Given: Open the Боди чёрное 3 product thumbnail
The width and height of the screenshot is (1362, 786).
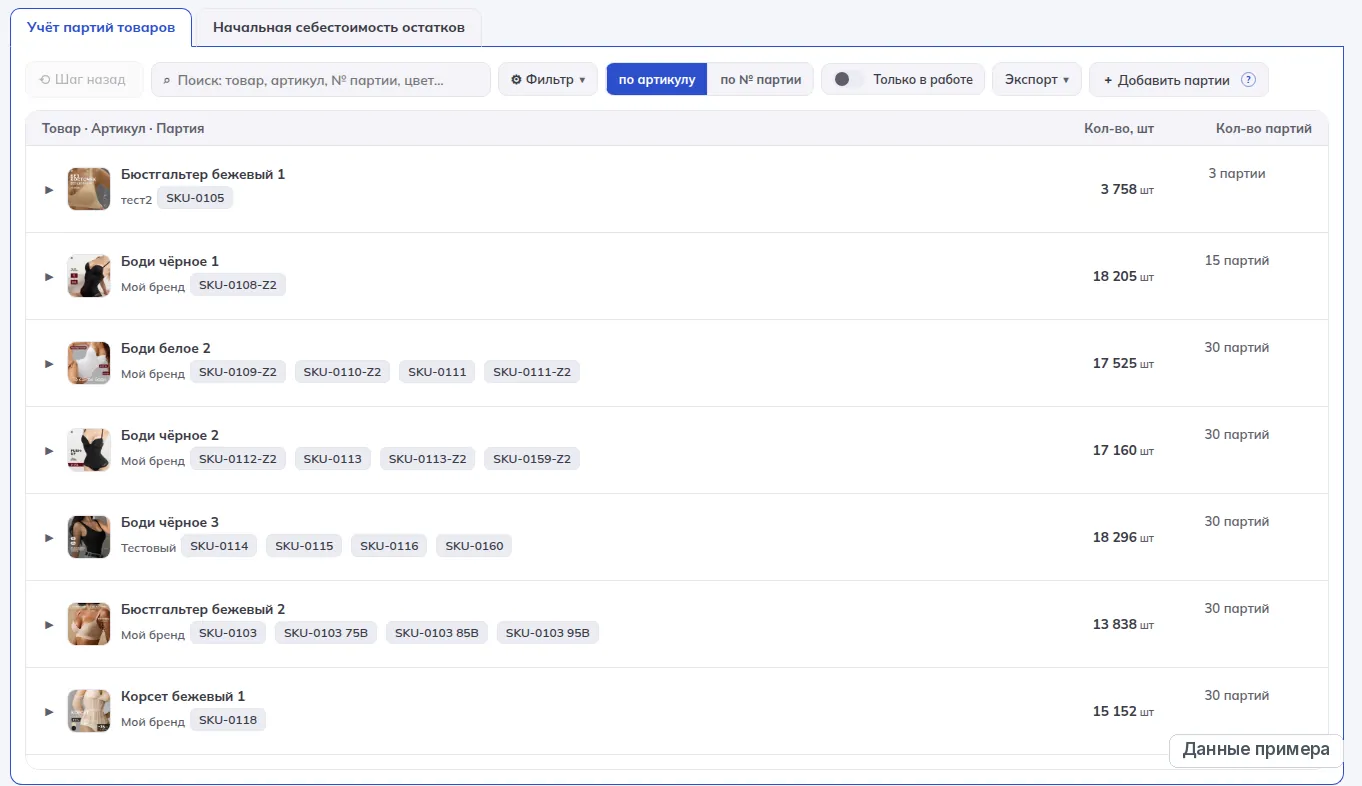Looking at the screenshot, I should (x=89, y=537).
